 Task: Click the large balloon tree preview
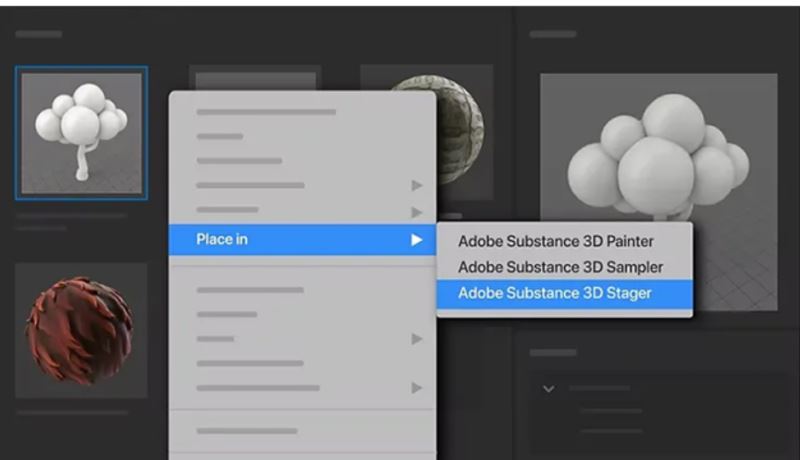(x=659, y=192)
